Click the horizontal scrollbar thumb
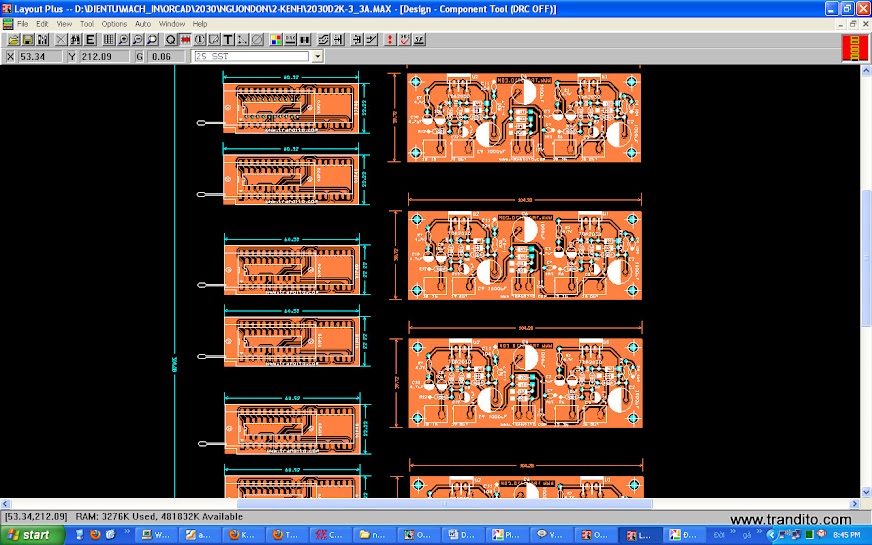The height and width of the screenshot is (545, 872). (x=444, y=504)
